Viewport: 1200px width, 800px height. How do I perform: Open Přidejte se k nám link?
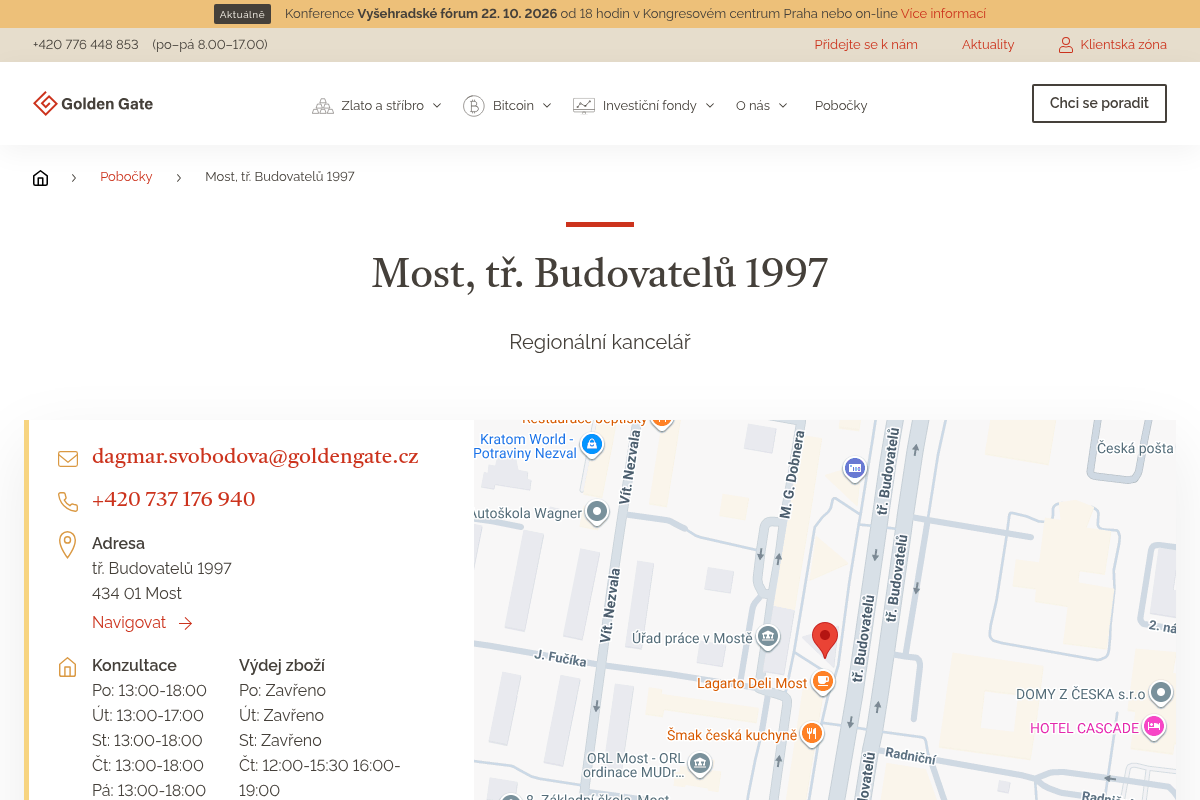point(866,44)
